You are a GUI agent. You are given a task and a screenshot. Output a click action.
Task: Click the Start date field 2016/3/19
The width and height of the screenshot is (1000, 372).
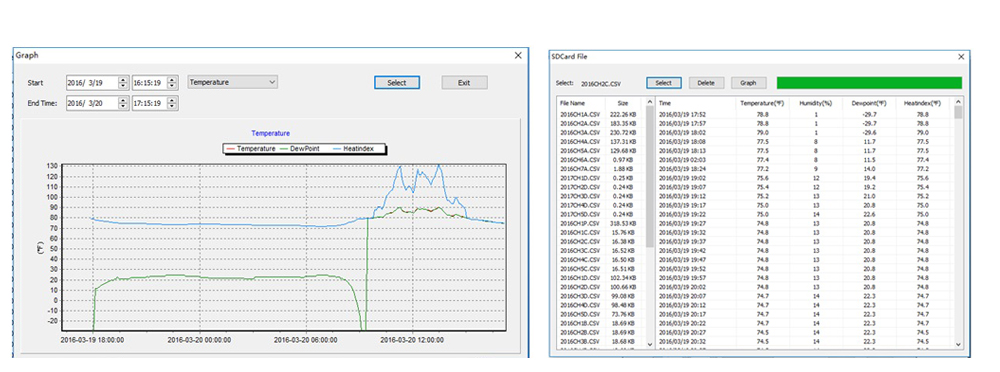pyautogui.click(x=92, y=82)
